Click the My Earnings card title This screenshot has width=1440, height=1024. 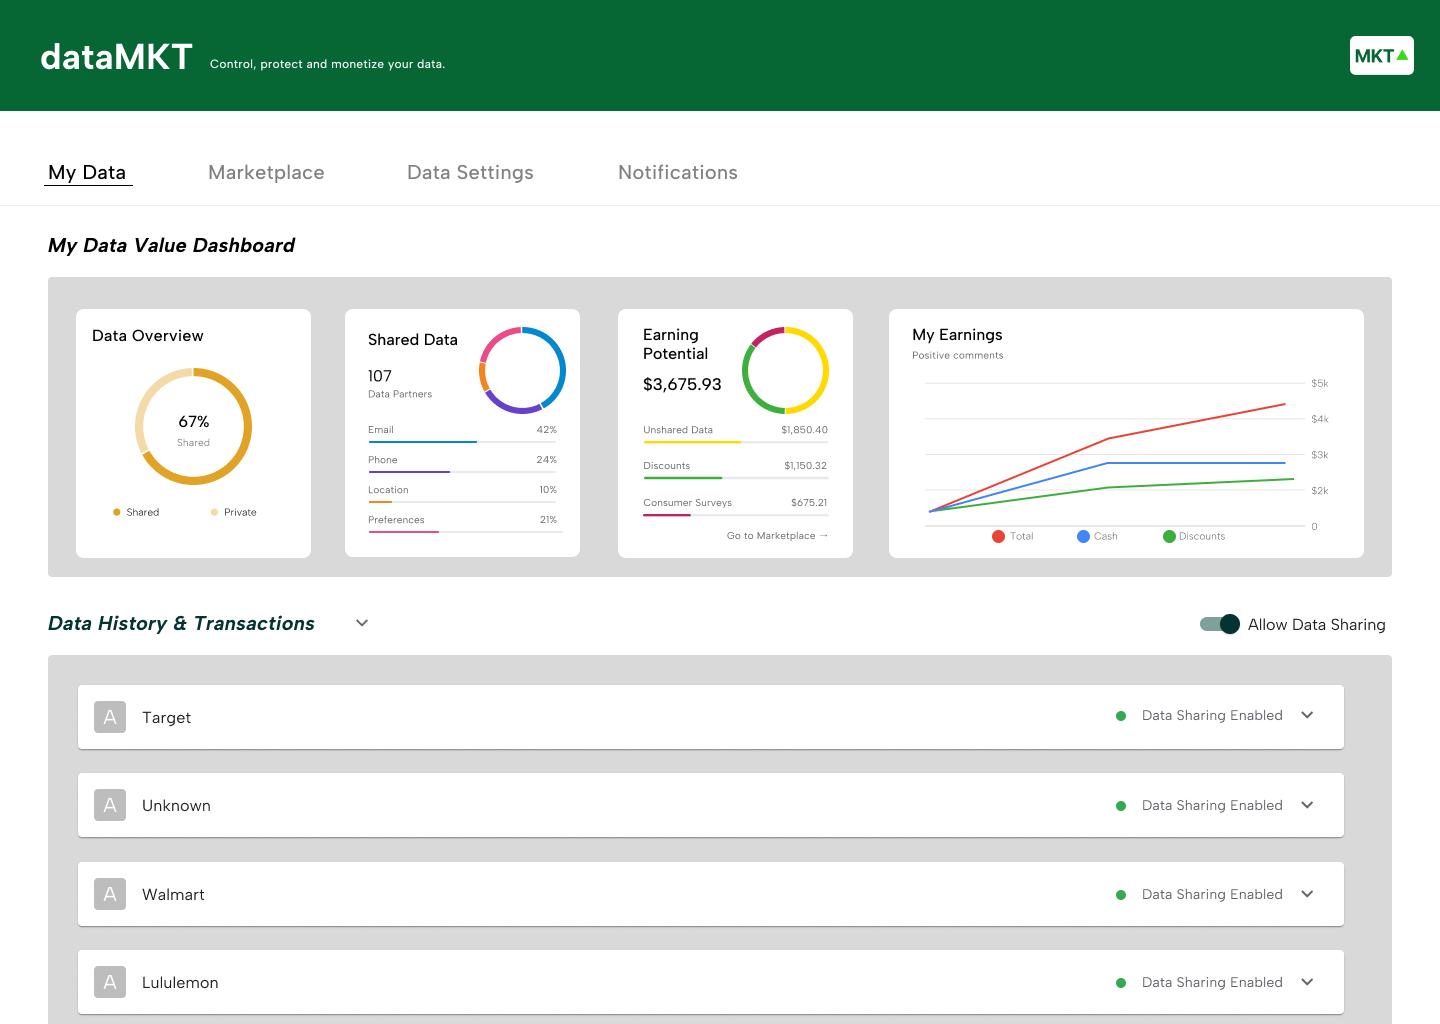coord(957,334)
